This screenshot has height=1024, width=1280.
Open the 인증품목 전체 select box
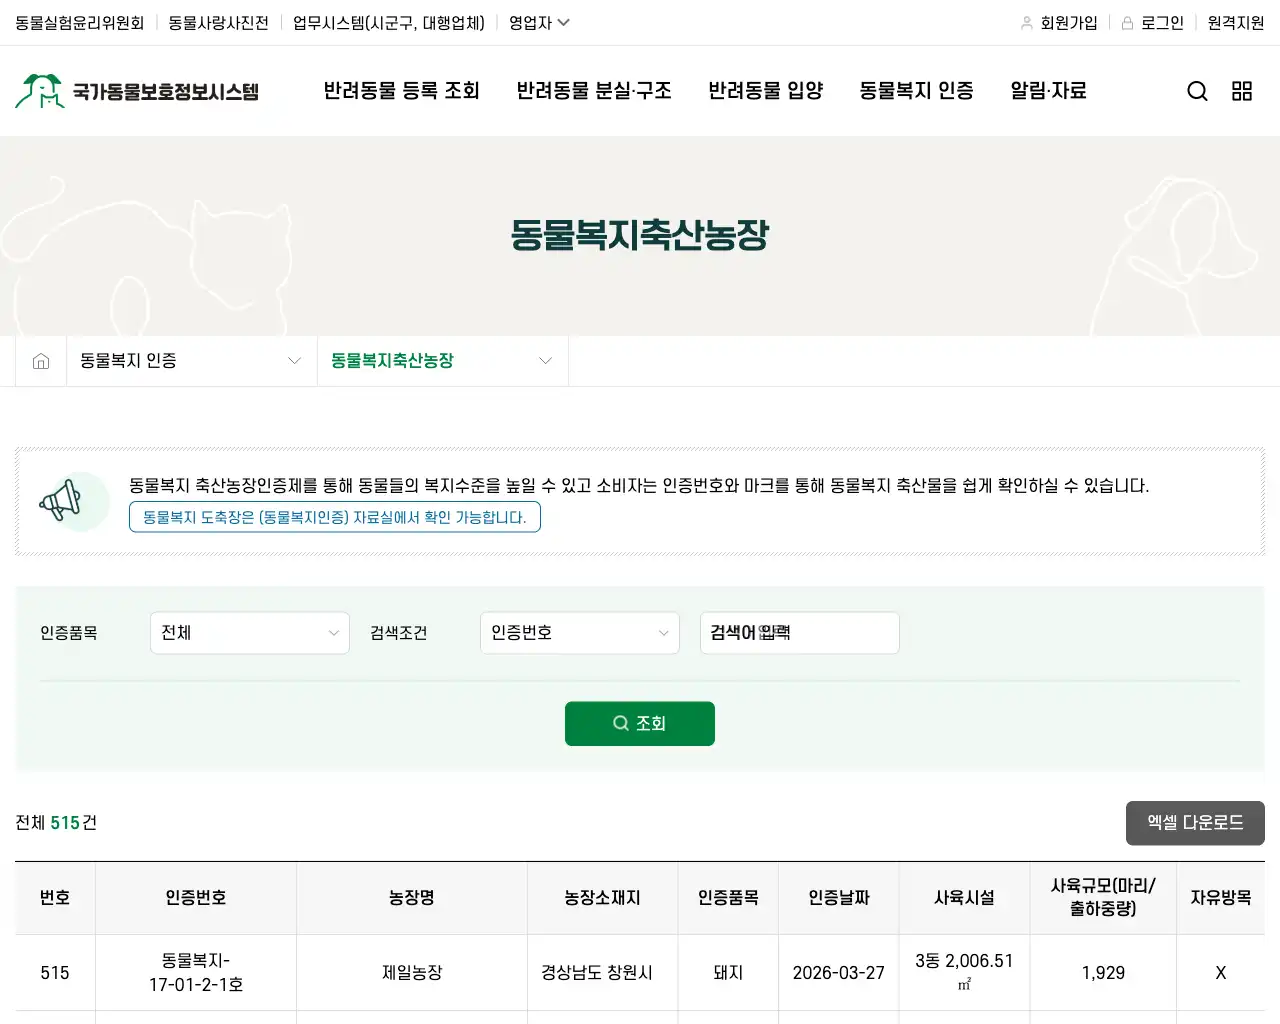pos(250,633)
